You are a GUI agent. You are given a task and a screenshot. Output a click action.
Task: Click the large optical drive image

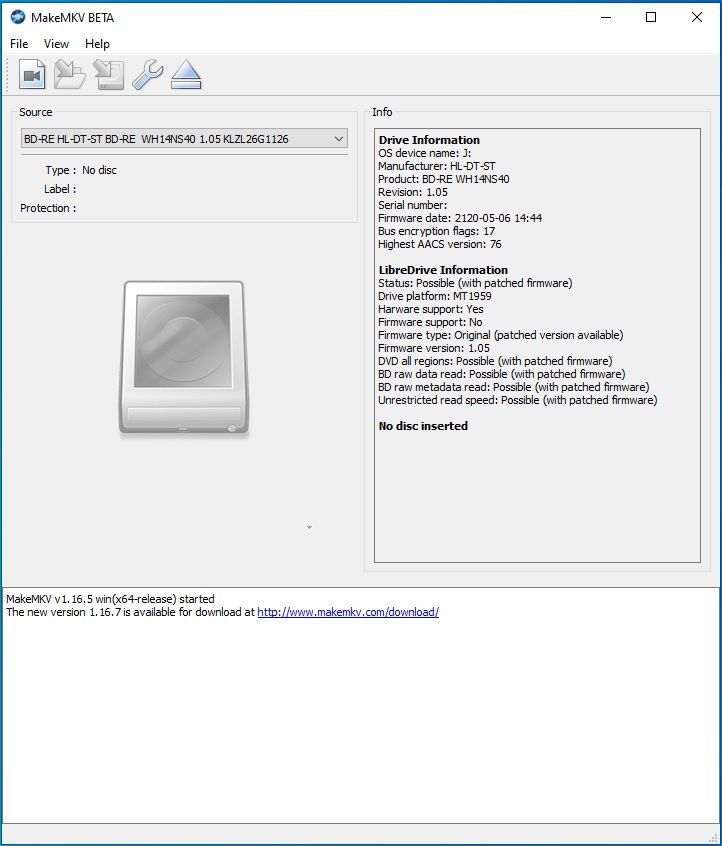184,358
